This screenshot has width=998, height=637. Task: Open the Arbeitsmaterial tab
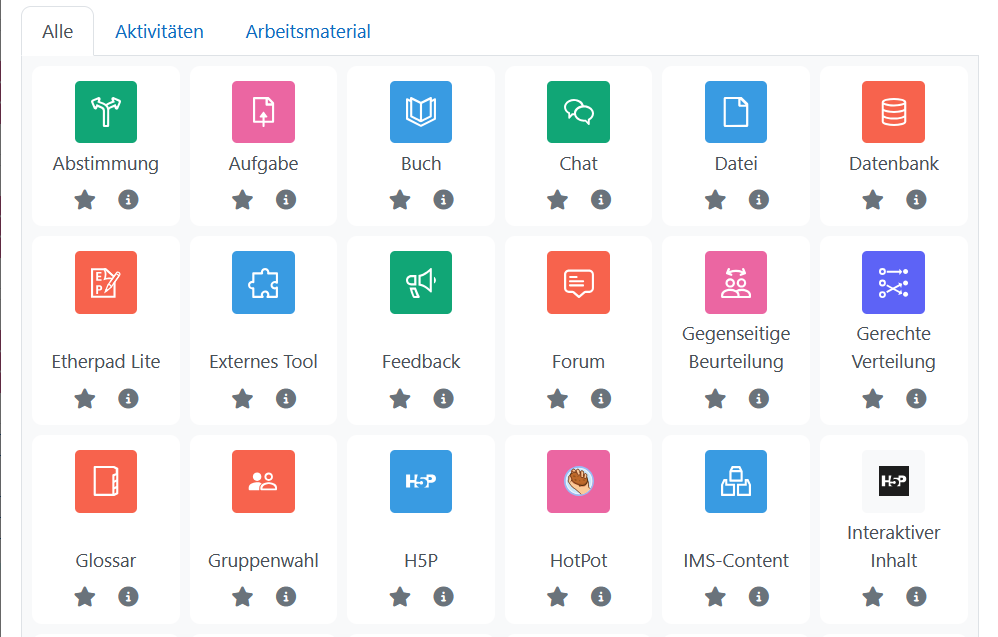coord(308,32)
